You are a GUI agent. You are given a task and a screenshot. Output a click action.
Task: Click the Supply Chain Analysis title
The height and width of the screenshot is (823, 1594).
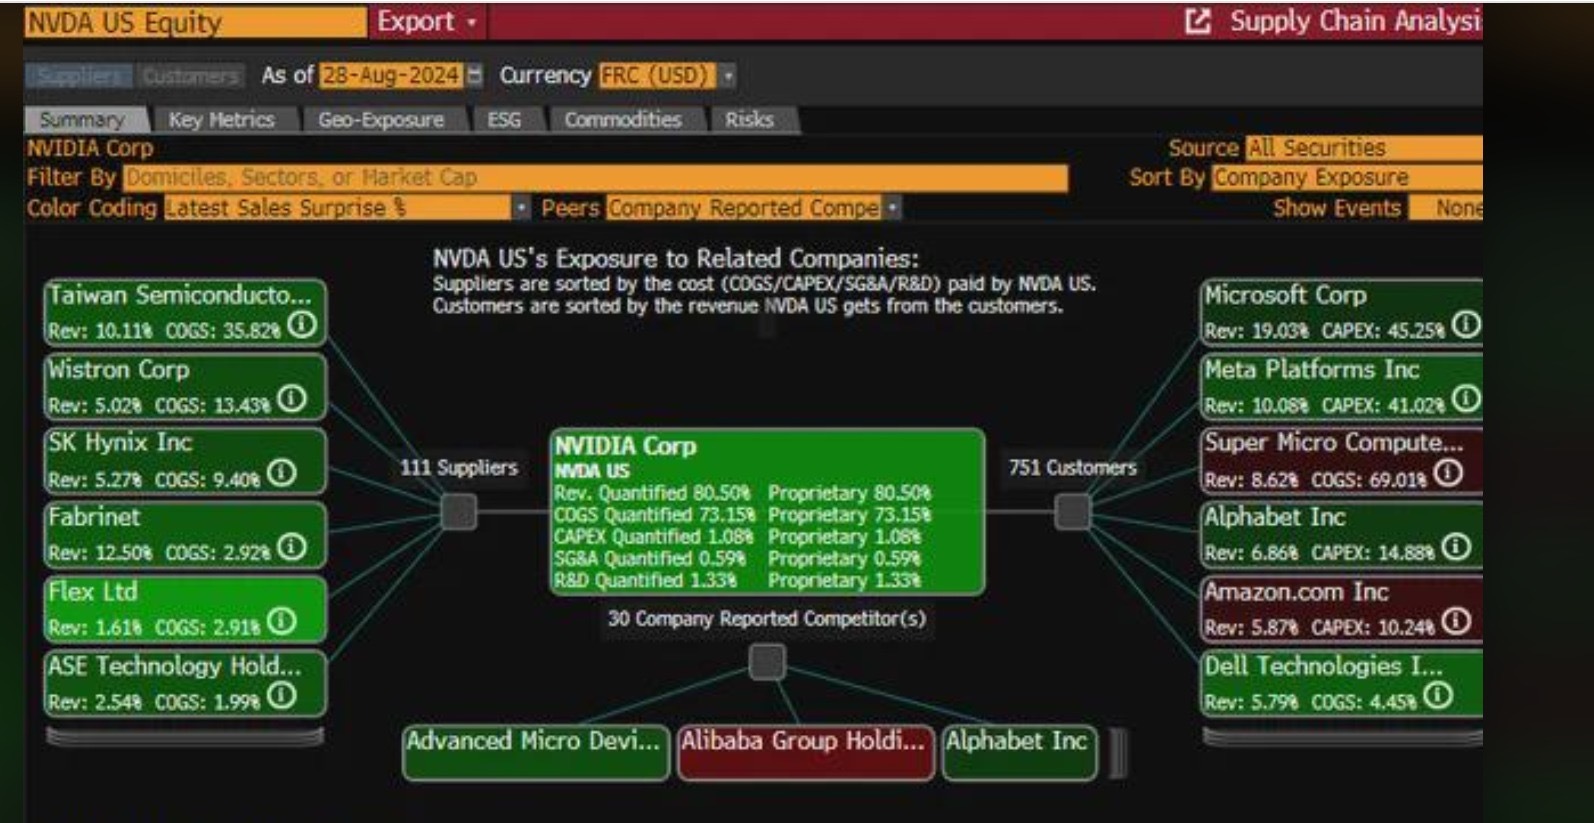click(1356, 22)
